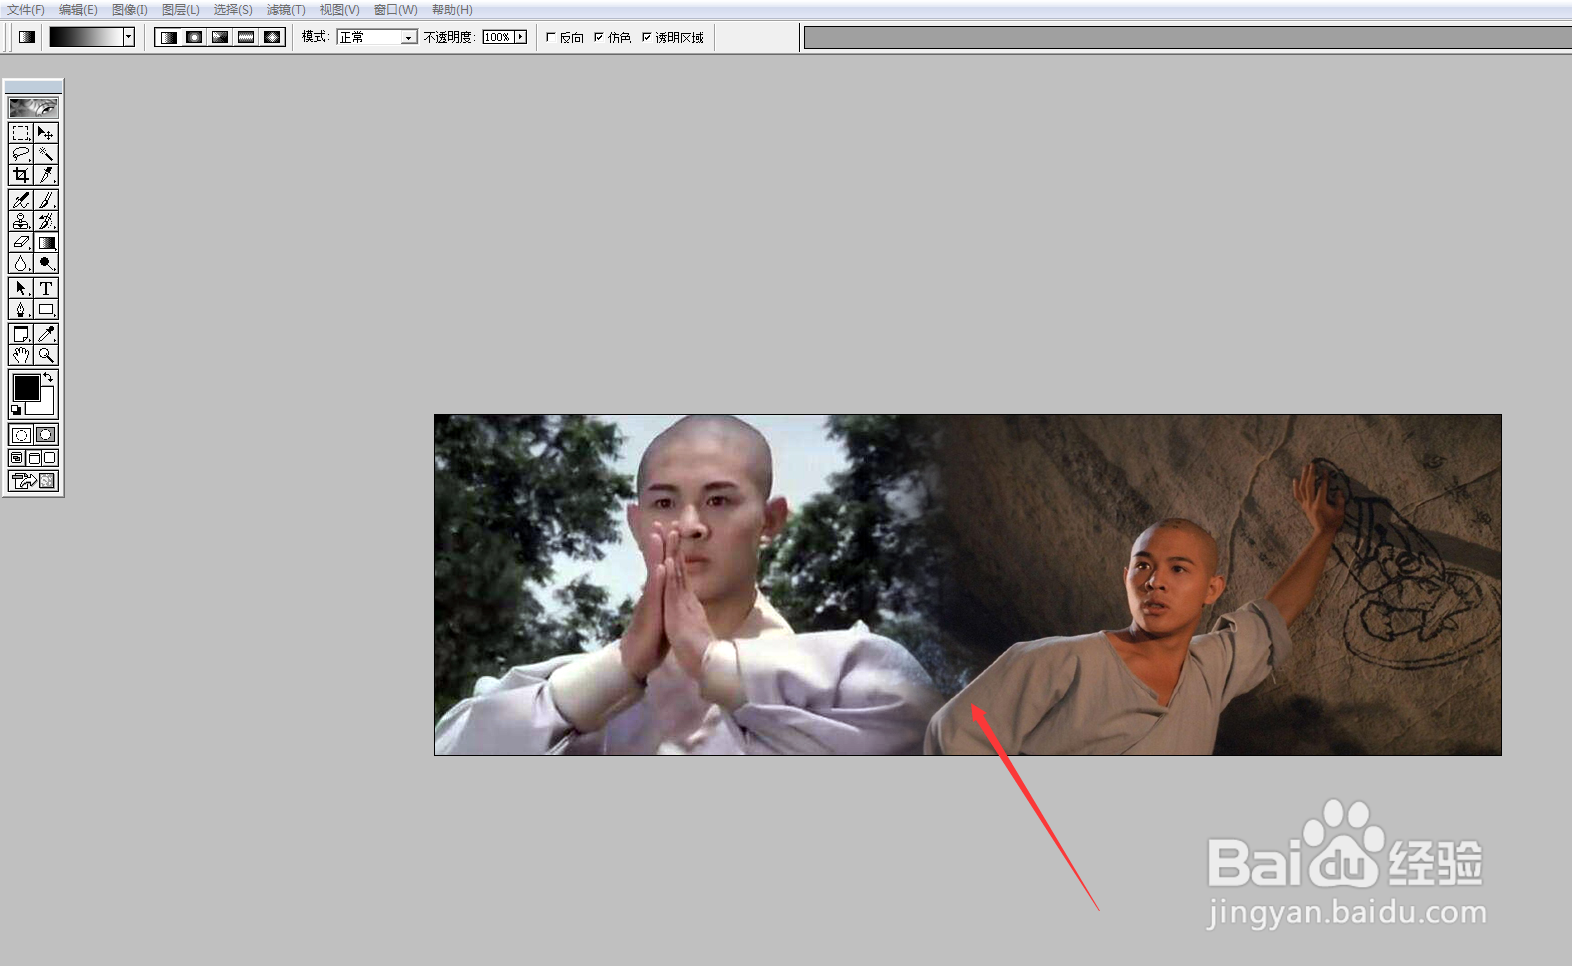Select the Blur tool
The height and width of the screenshot is (966, 1572).
[21, 263]
